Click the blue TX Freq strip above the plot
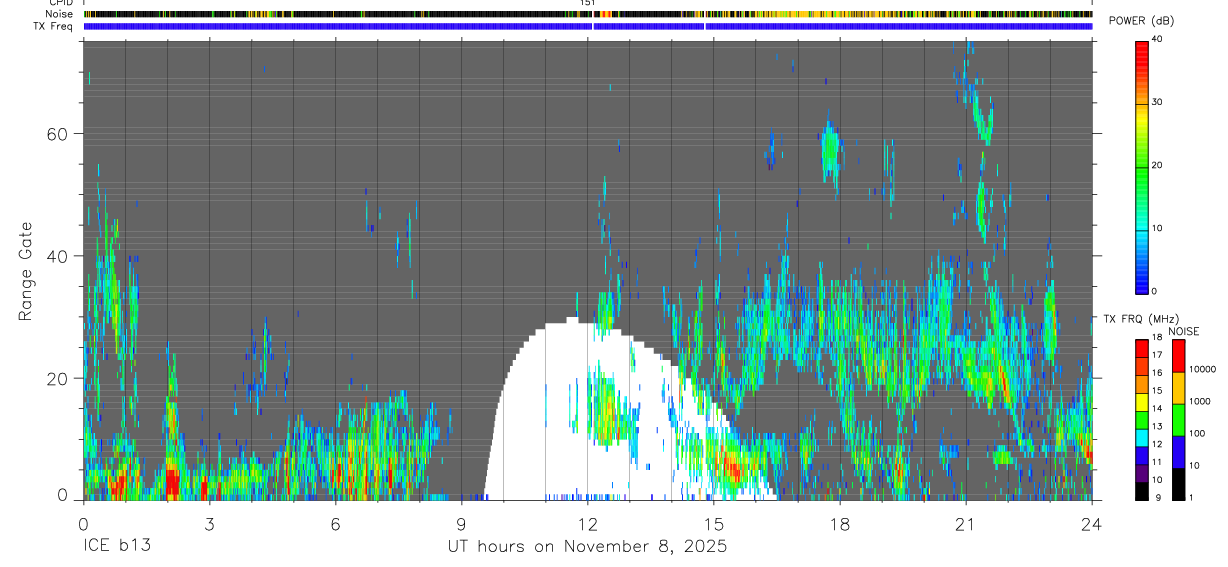The image size is (1228, 567). click(588, 26)
